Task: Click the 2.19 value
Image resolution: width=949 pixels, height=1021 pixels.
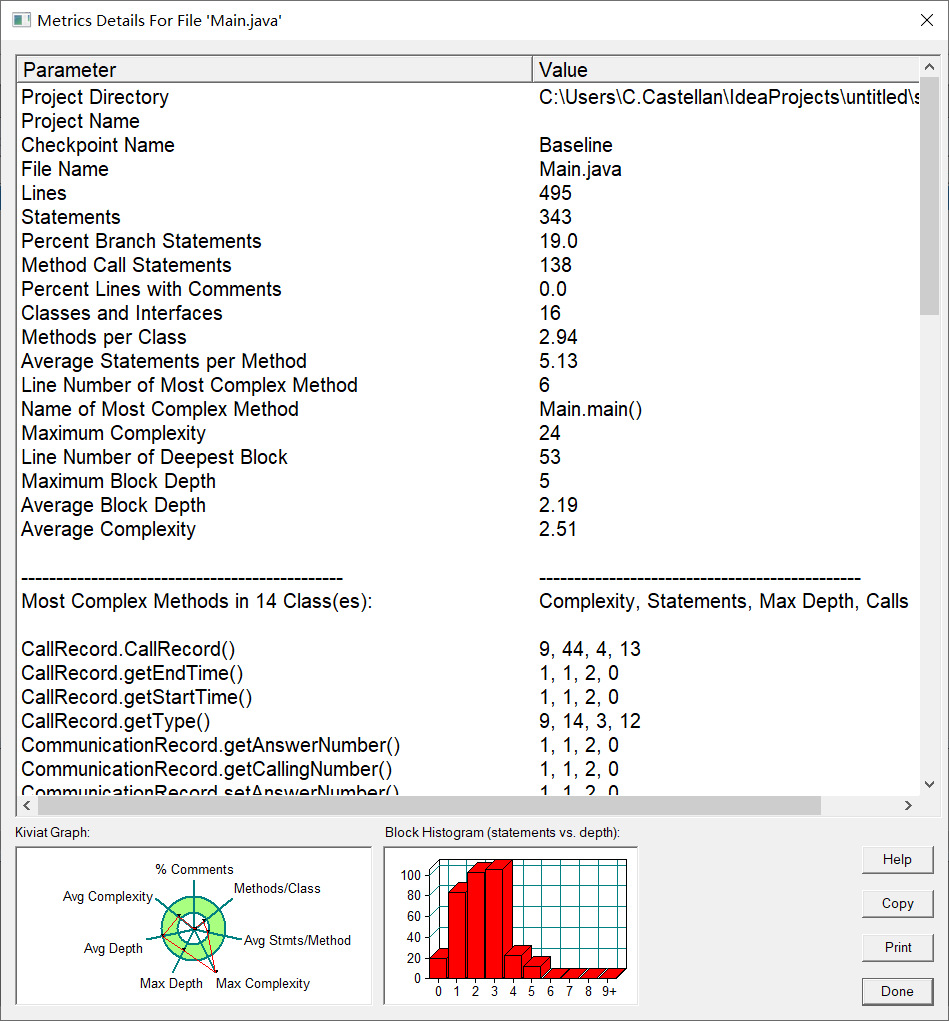Action: point(558,505)
